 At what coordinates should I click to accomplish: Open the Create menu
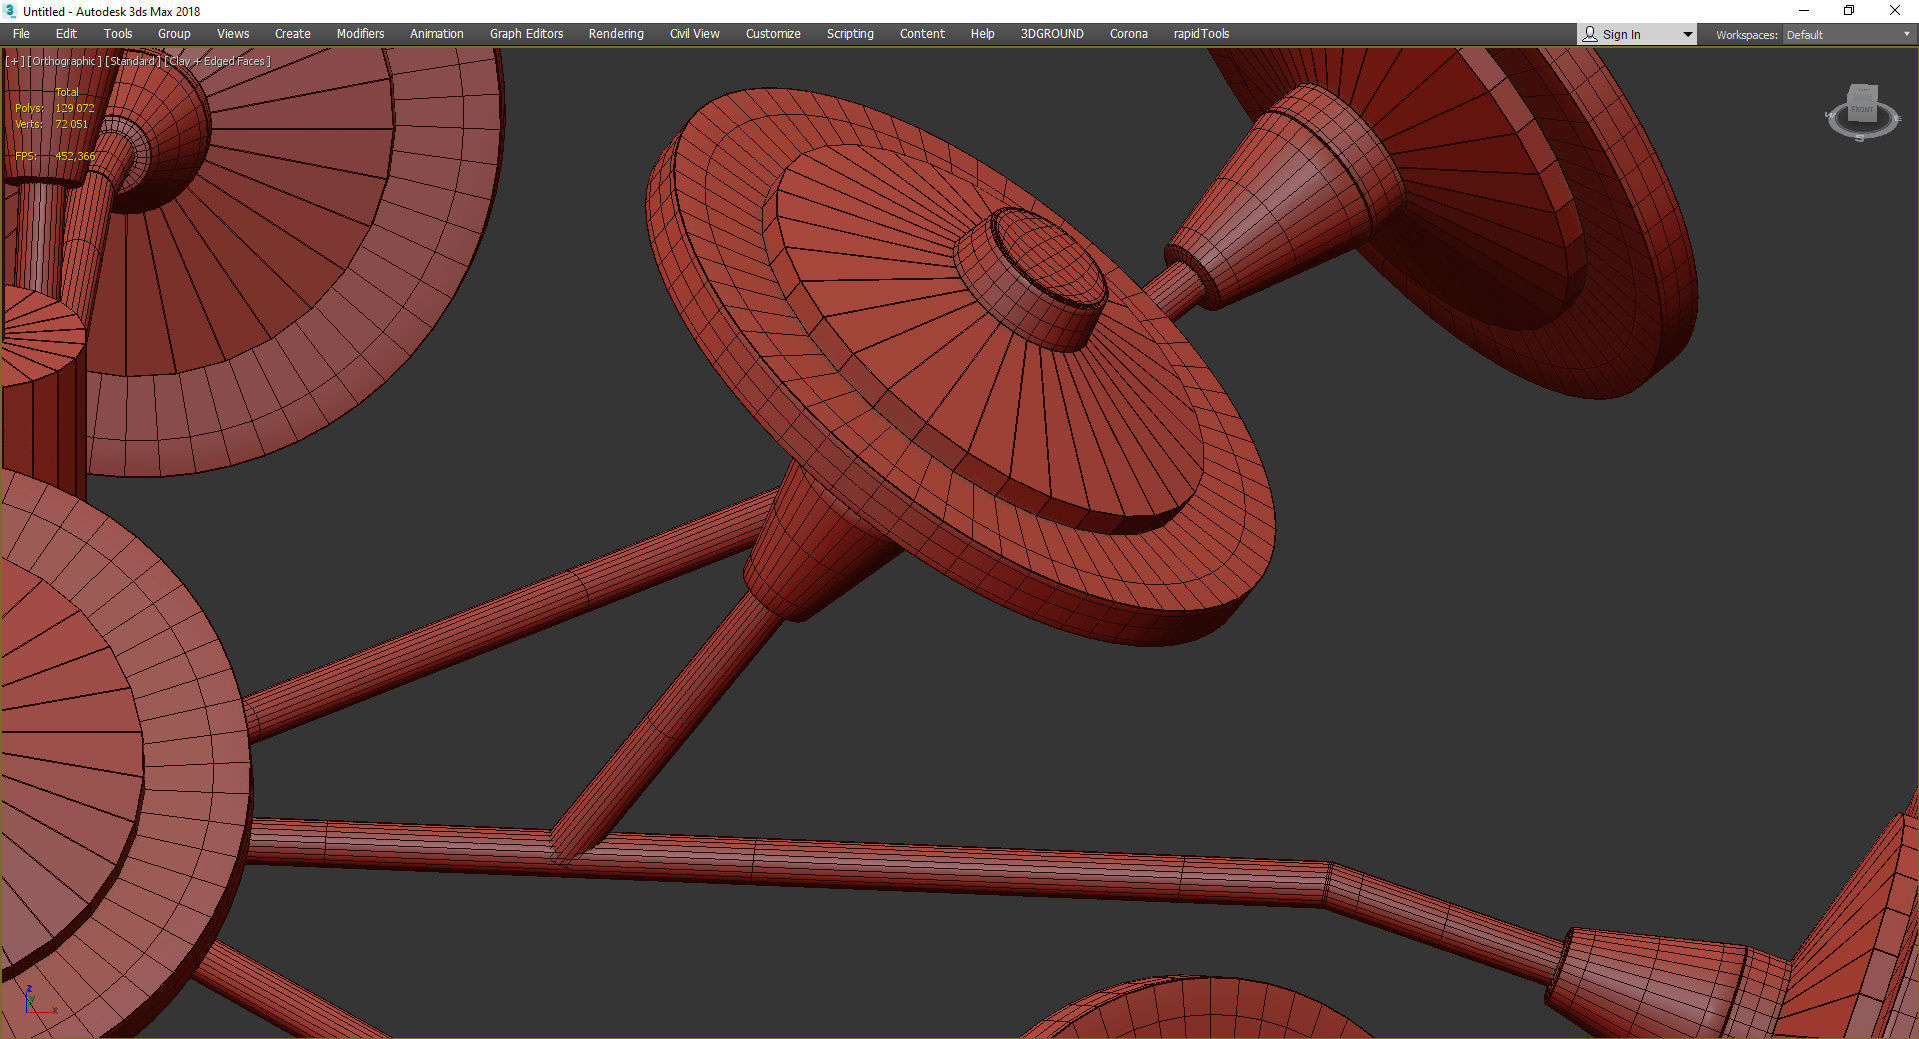(293, 34)
